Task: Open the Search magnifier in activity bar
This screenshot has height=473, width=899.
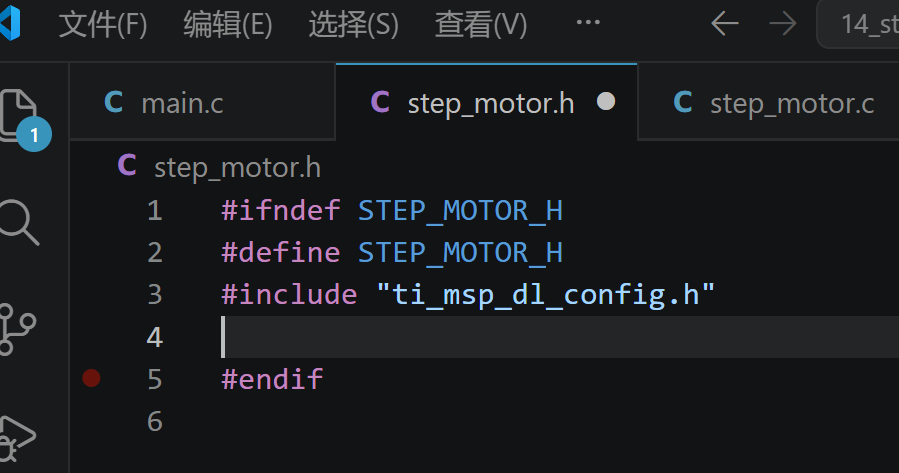Action: click(18, 222)
